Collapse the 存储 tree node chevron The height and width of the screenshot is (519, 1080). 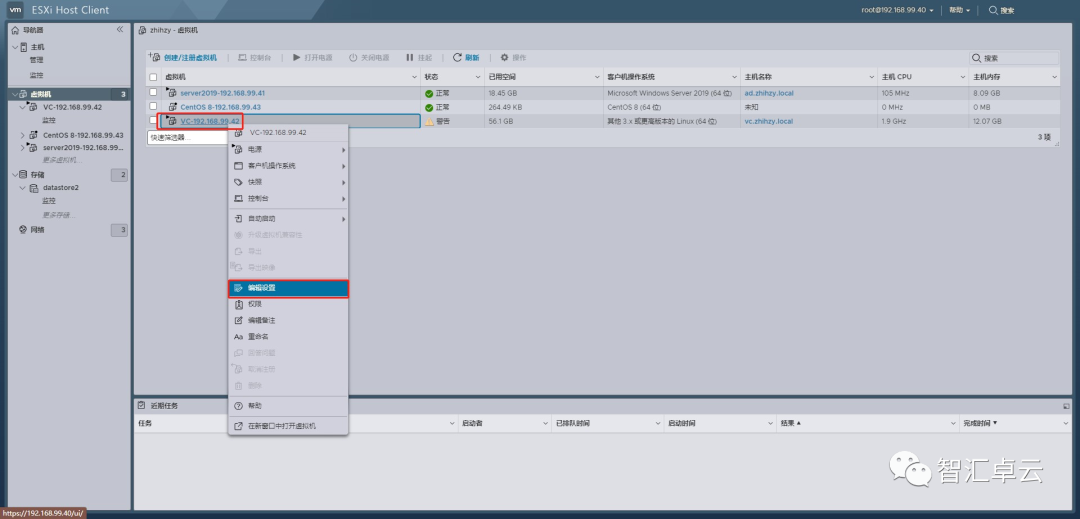14,175
